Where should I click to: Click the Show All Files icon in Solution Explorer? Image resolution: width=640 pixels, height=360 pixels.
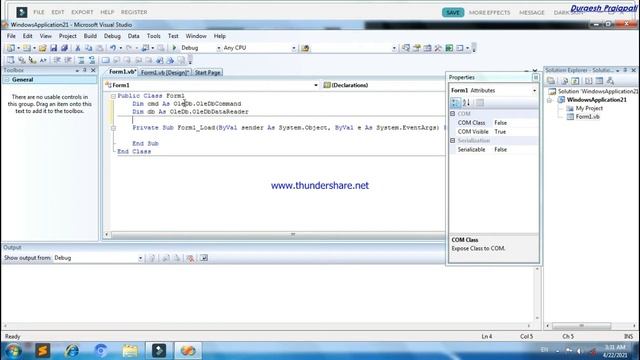click(x=565, y=81)
